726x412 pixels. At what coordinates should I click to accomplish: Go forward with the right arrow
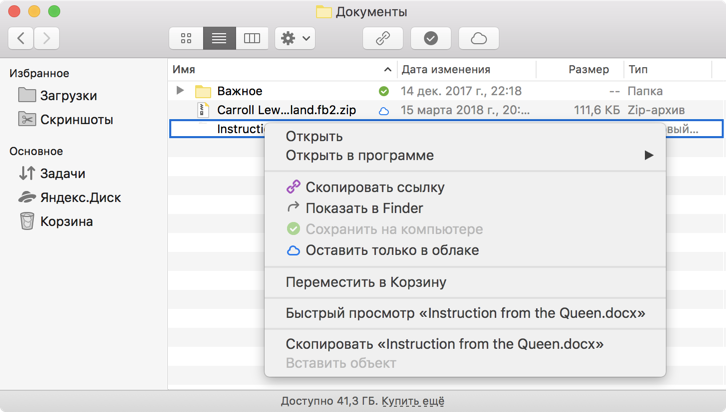(x=46, y=38)
